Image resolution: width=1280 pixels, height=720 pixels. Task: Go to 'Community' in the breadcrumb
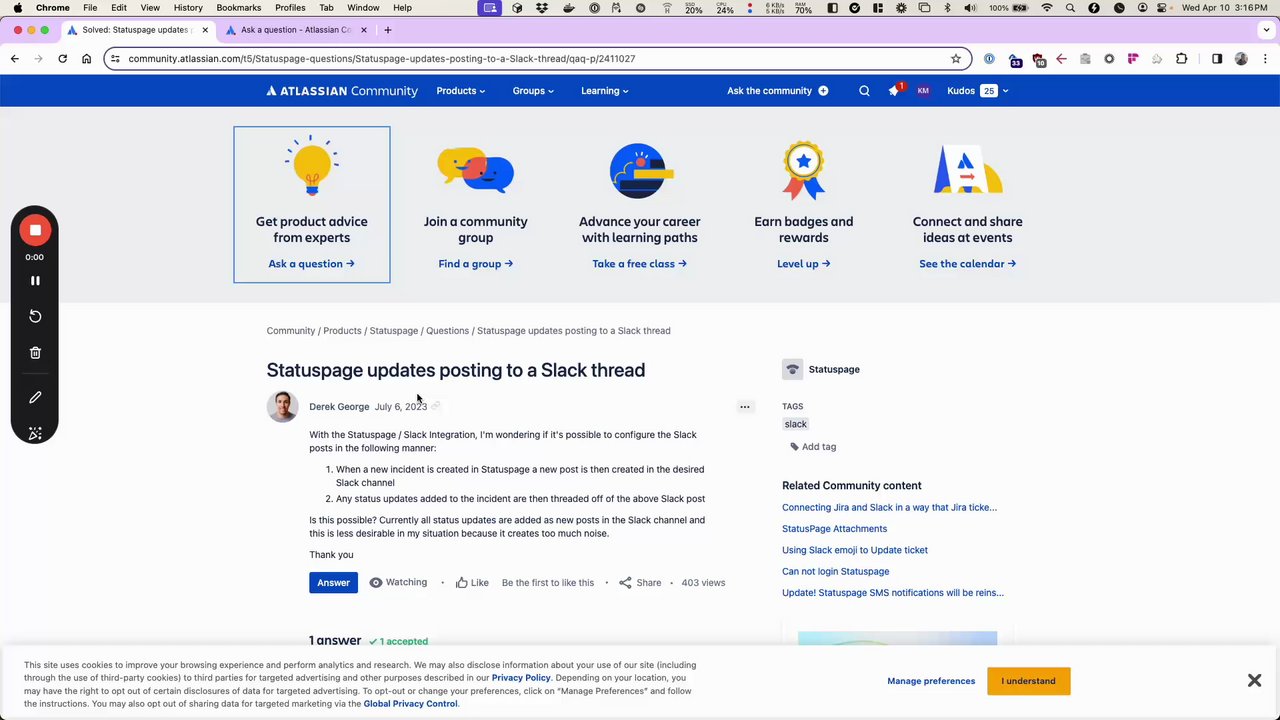[x=291, y=331]
